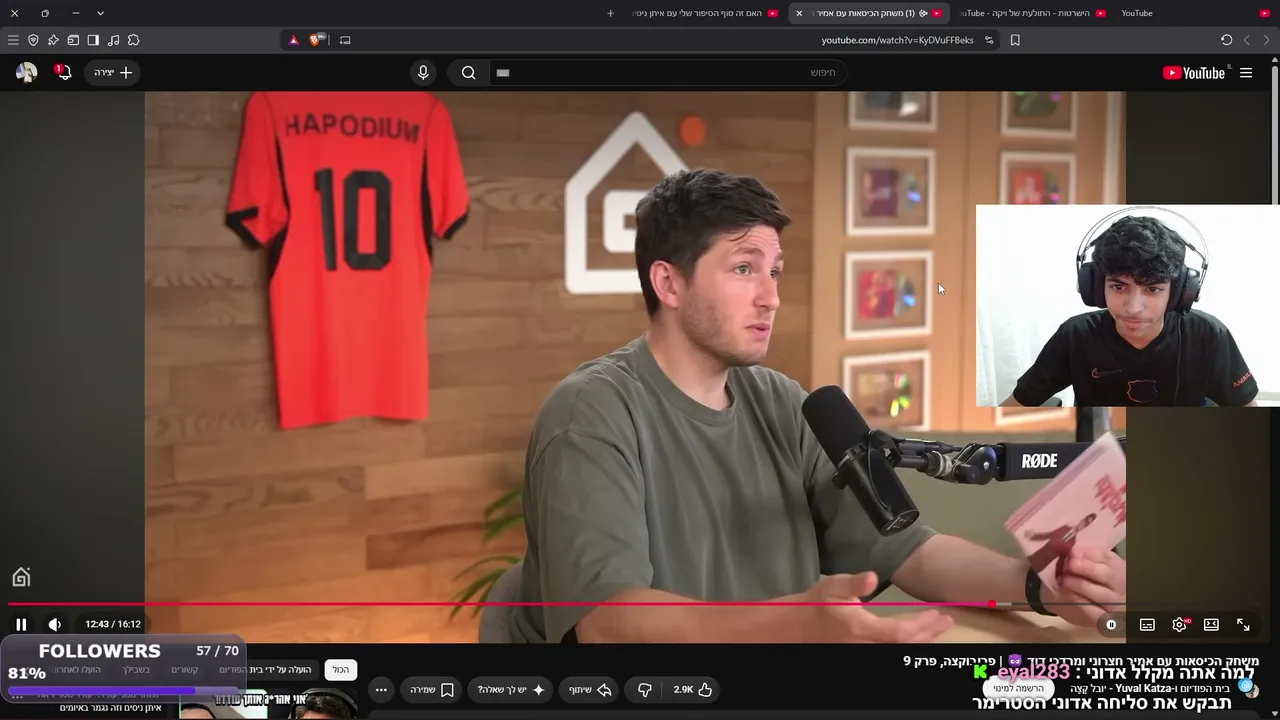Open the Brave Shields lion icon
Image resolution: width=1280 pixels, height=720 pixels.
317,40
